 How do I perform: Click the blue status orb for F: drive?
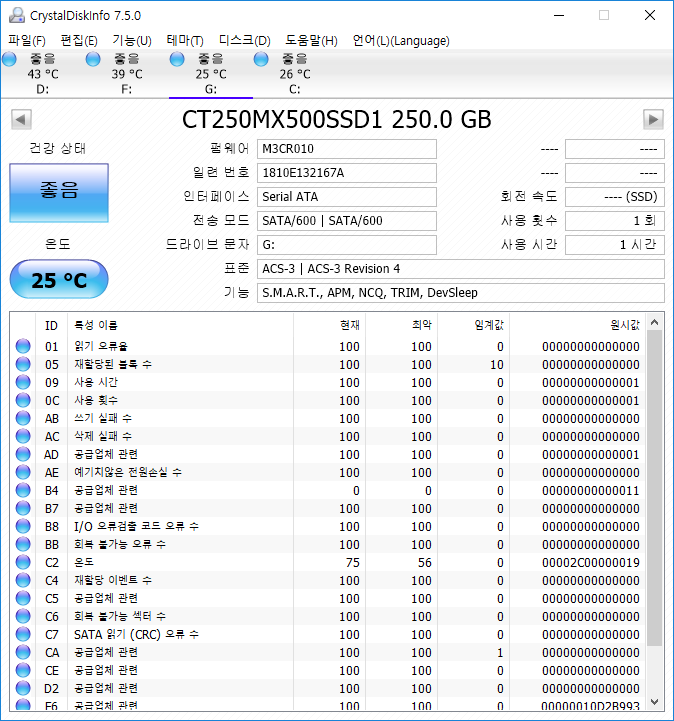coord(93,59)
